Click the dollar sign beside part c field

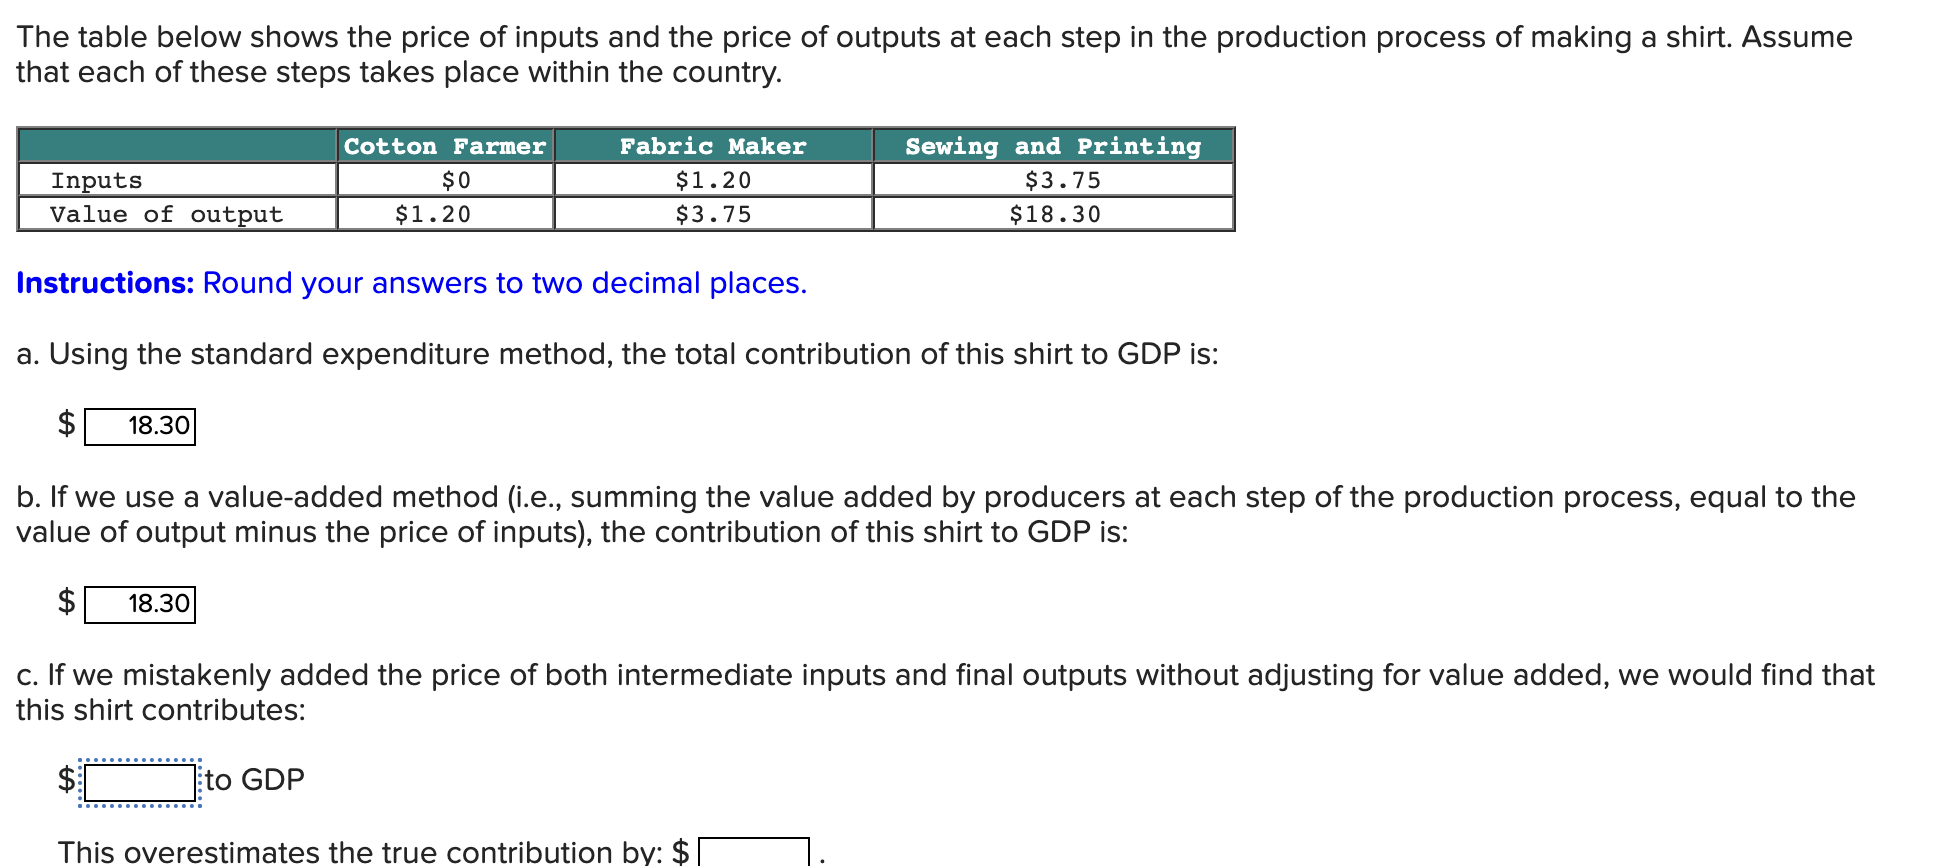pyautogui.click(x=64, y=779)
